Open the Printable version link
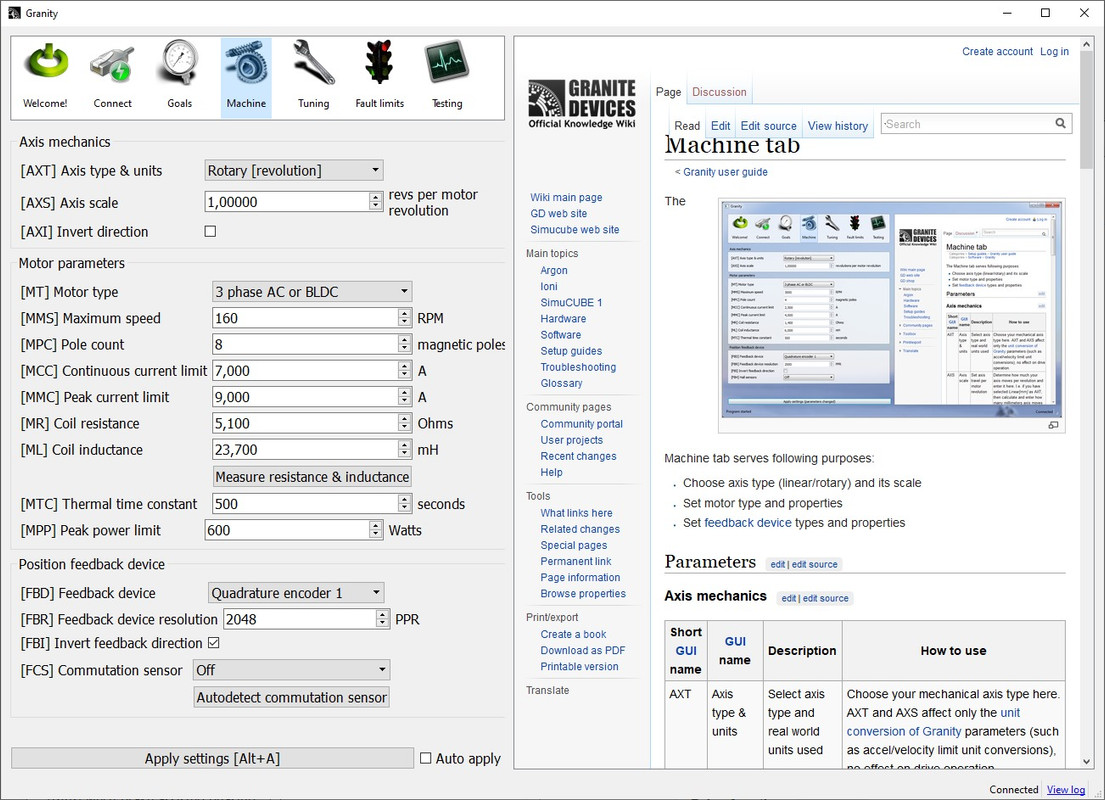1105x800 pixels. click(579, 667)
